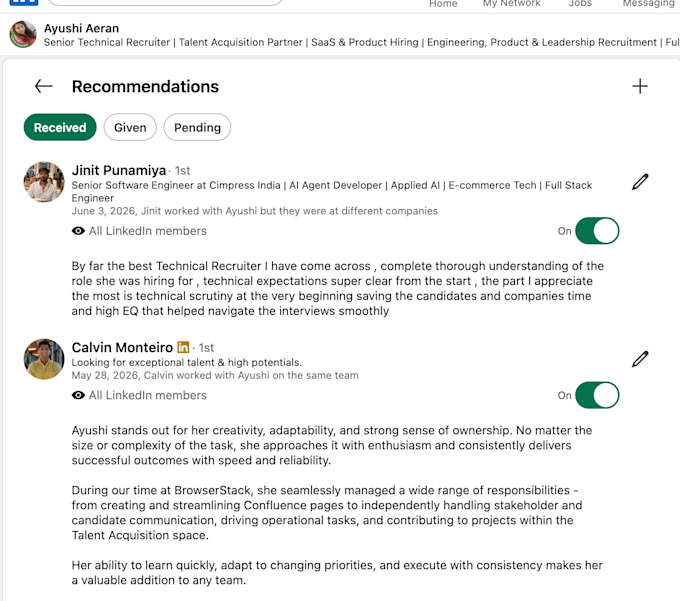Open Jobs in the top navigation
This screenshot has width=680, height=601.
click(x=580, y=3)
